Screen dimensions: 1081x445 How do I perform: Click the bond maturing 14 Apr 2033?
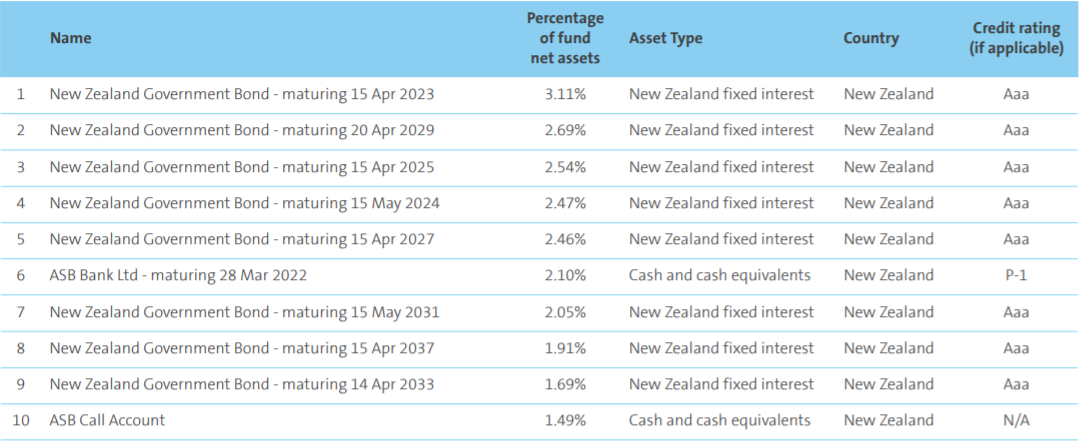click(x=242, y=384)
